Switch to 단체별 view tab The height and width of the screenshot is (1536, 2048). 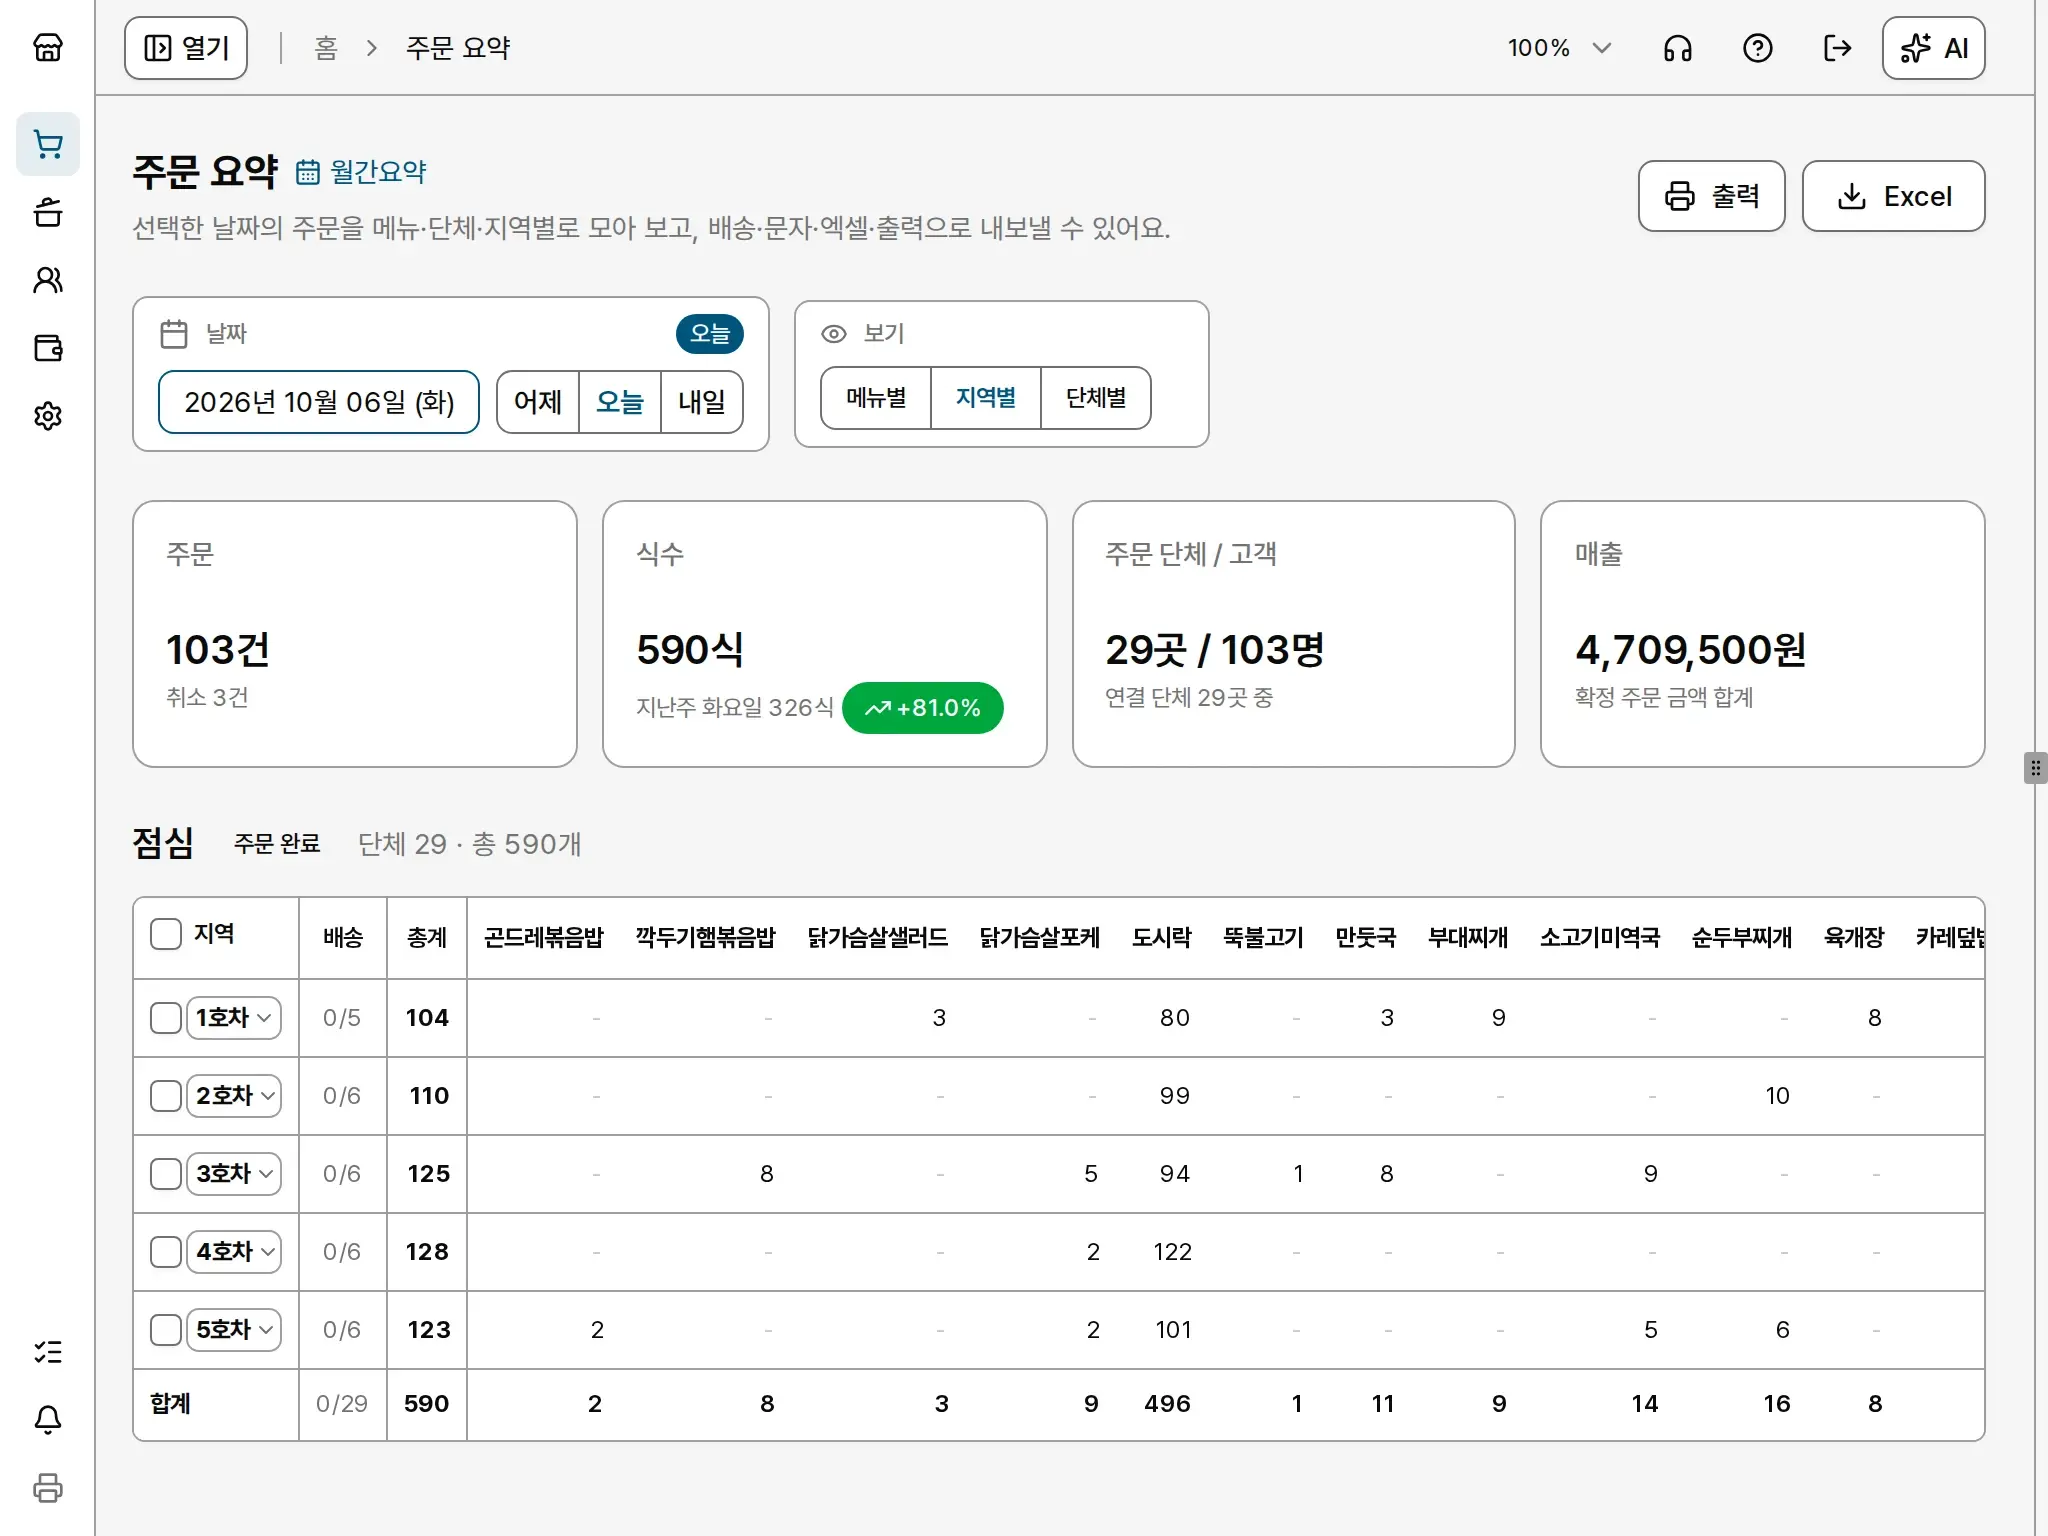1096,398
